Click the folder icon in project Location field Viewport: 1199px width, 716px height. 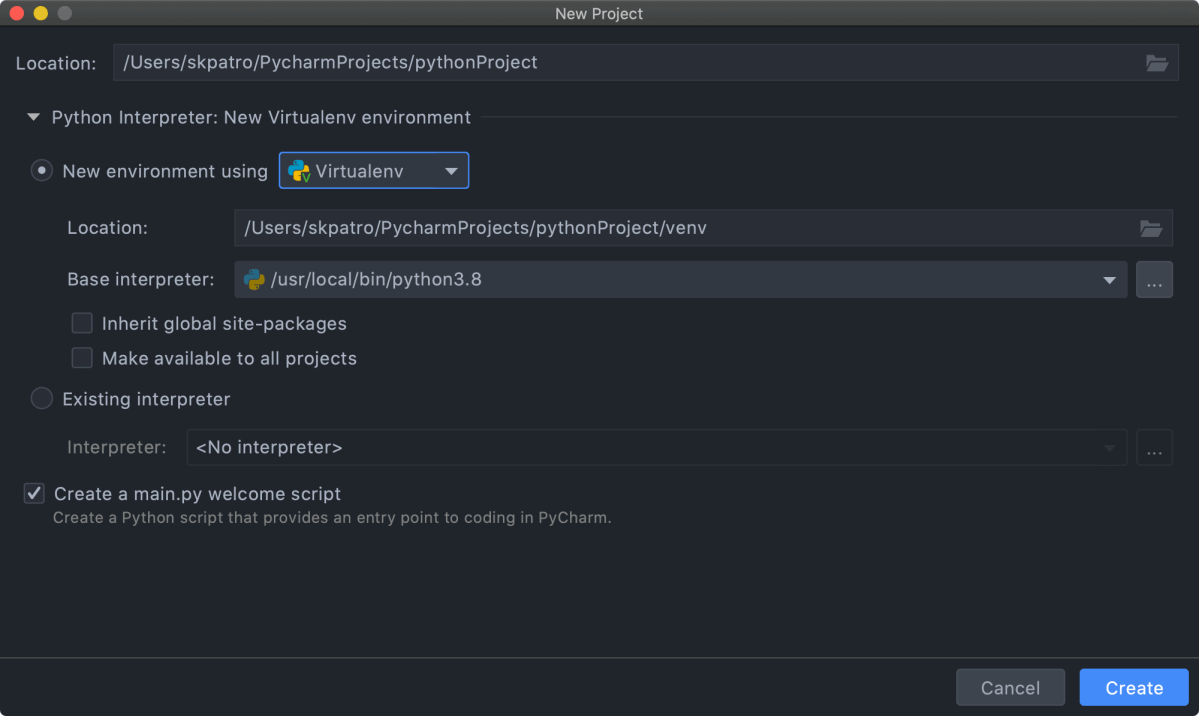click(x=1156, y=63)
